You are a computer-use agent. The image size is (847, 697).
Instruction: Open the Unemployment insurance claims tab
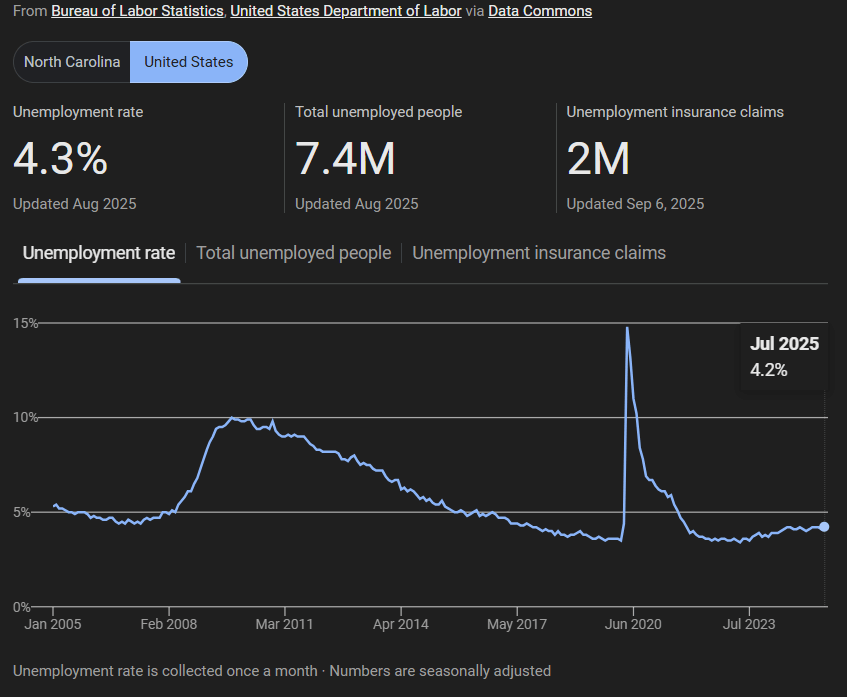click(x=539, y=253)
